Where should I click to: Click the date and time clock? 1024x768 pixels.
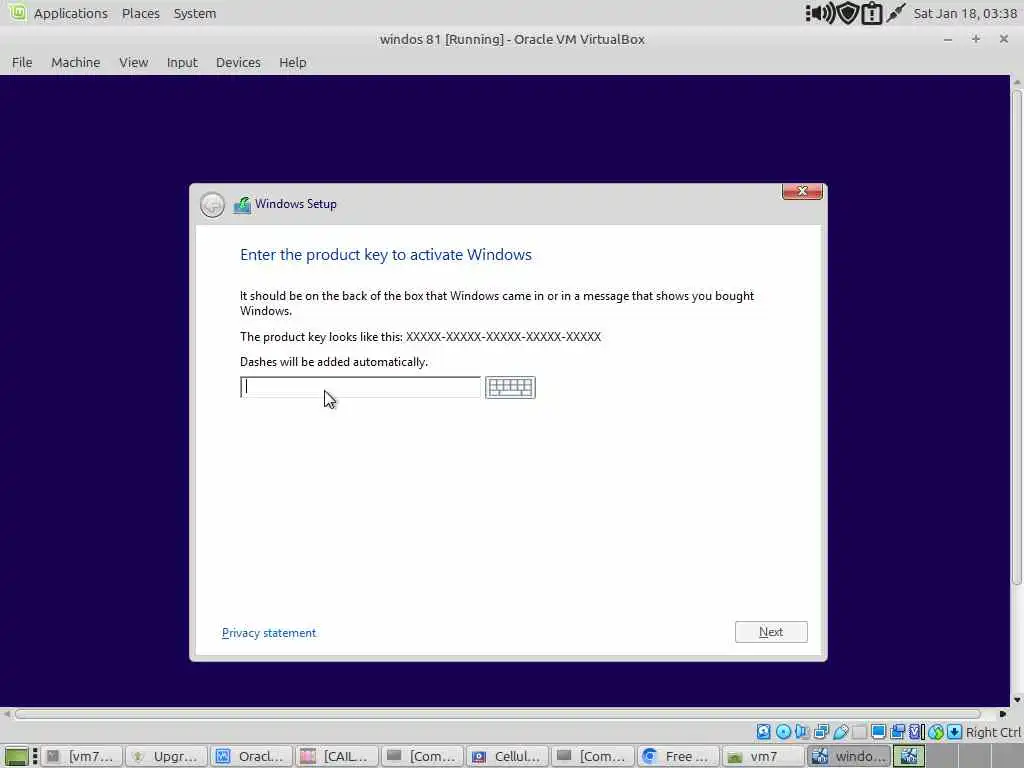tap(965, 13)
